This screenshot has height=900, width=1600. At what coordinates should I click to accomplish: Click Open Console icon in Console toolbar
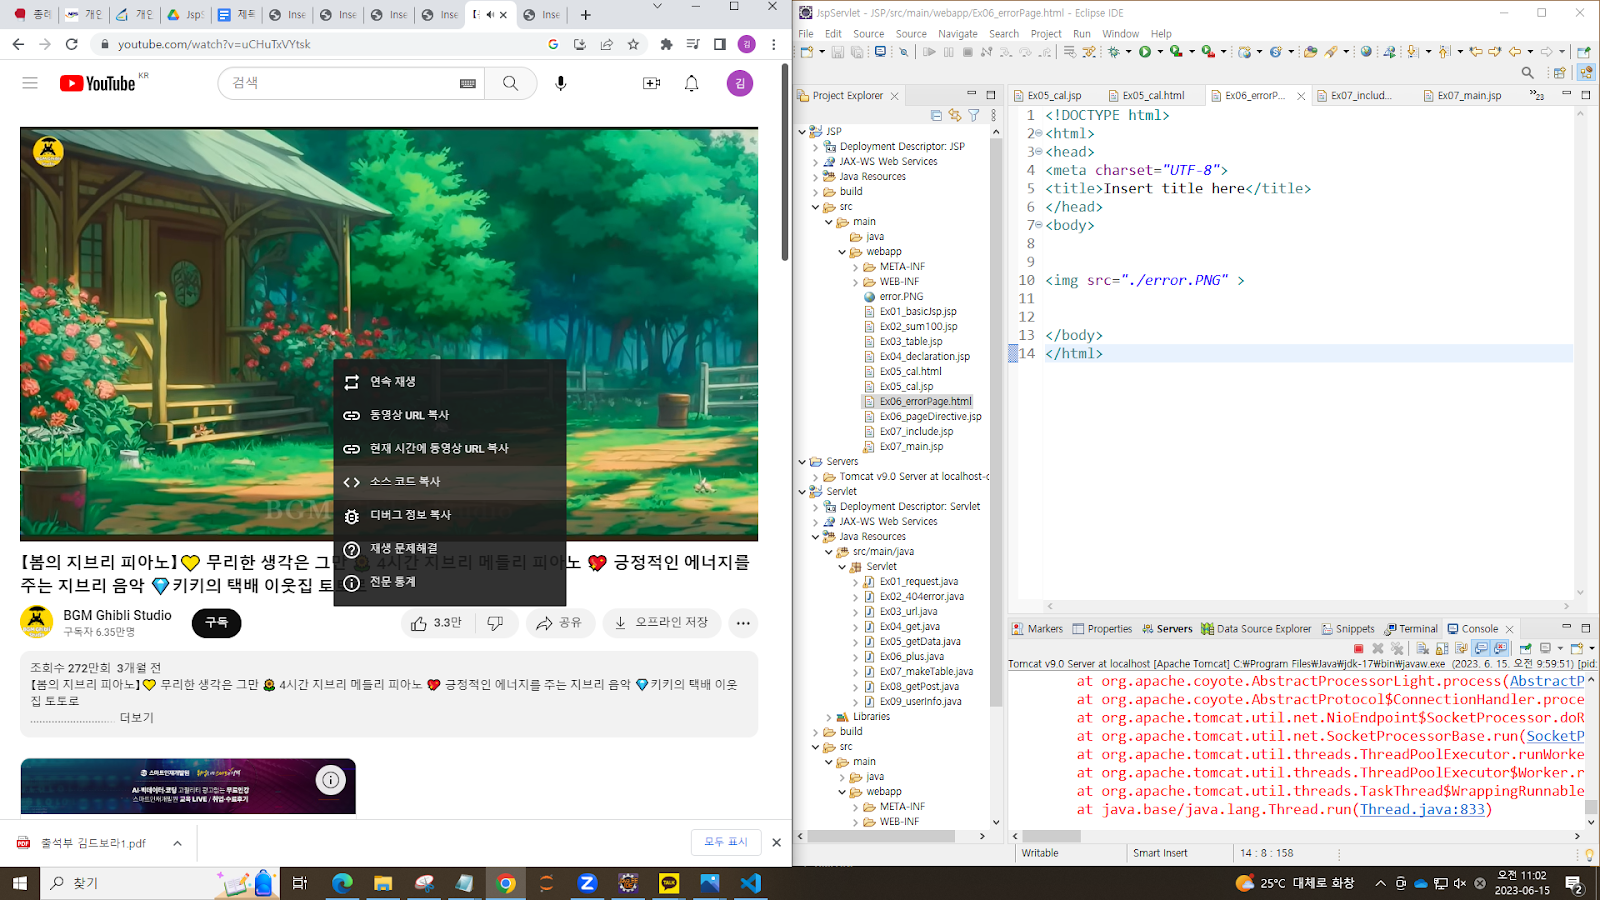[1576, 648]
